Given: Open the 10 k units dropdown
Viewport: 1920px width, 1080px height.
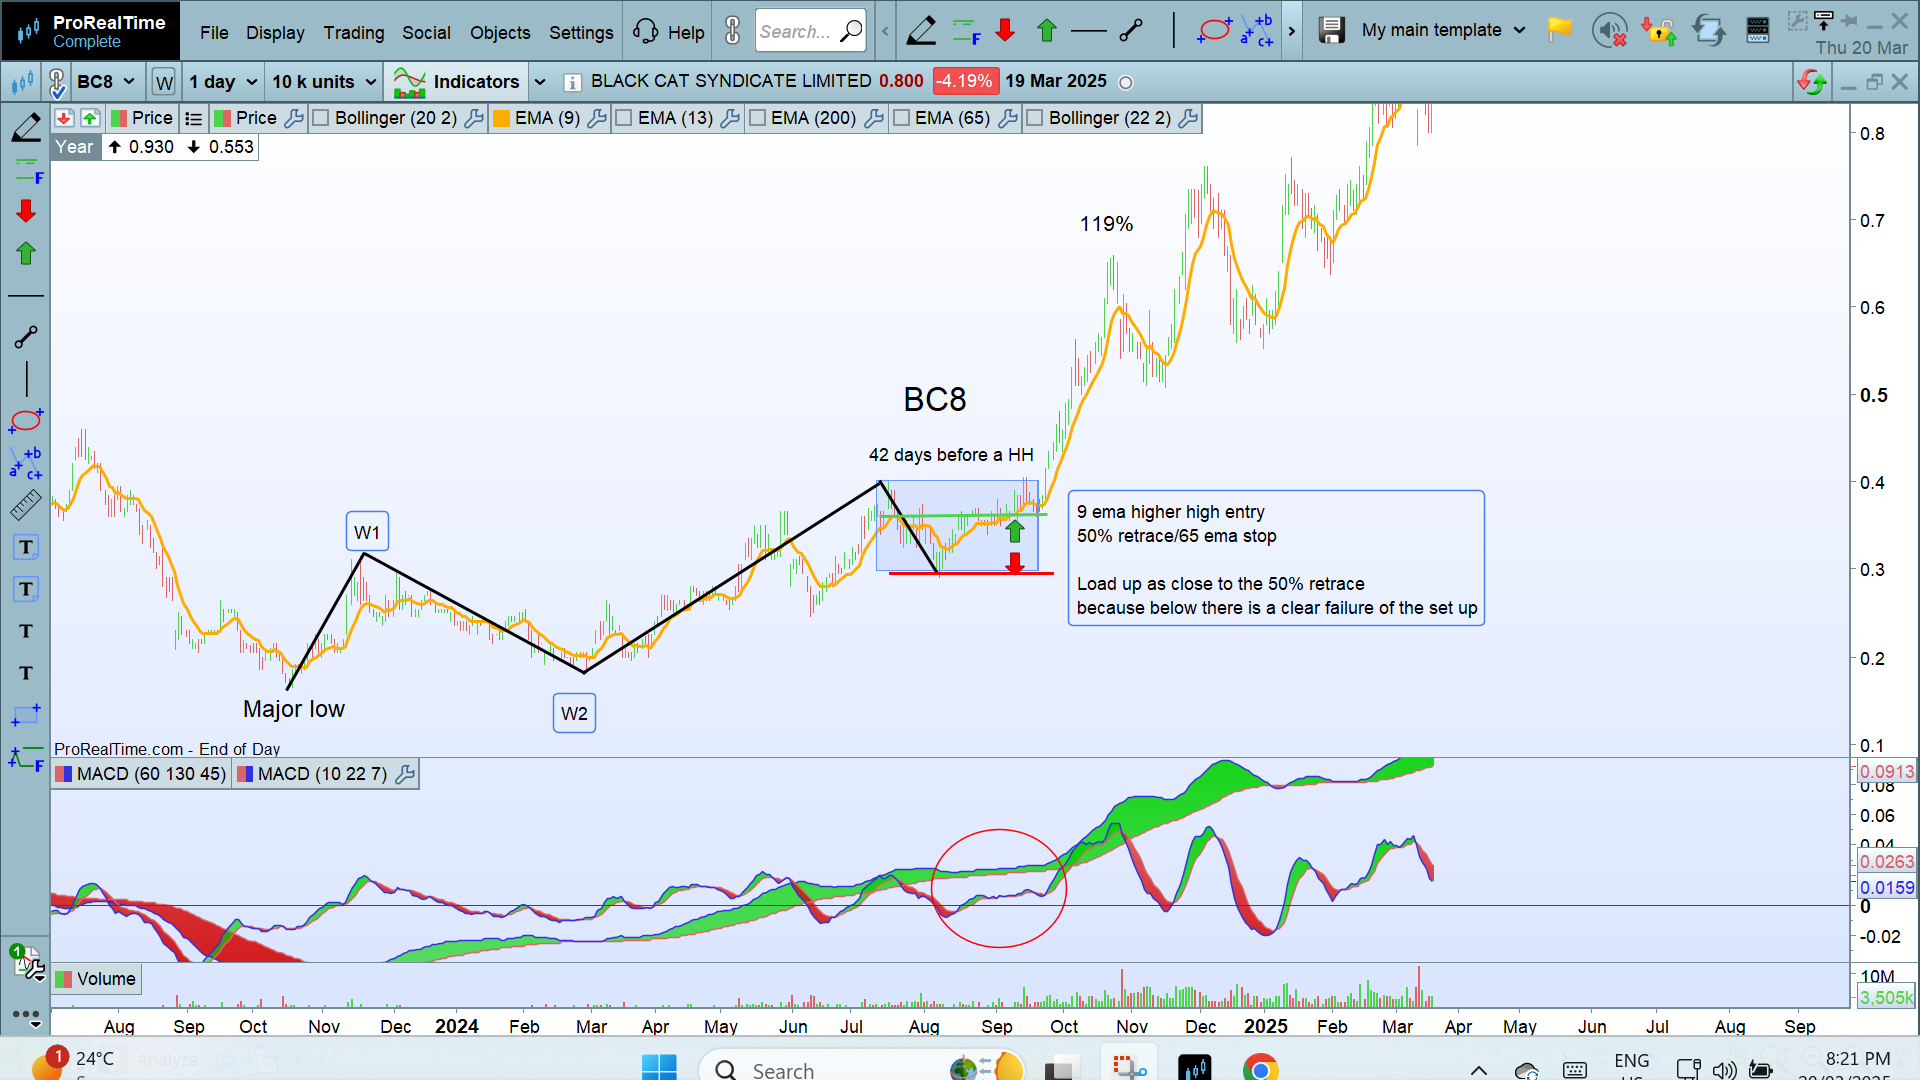Looking at the screenshot, I should pyautogui.click(x=324, y=82).
